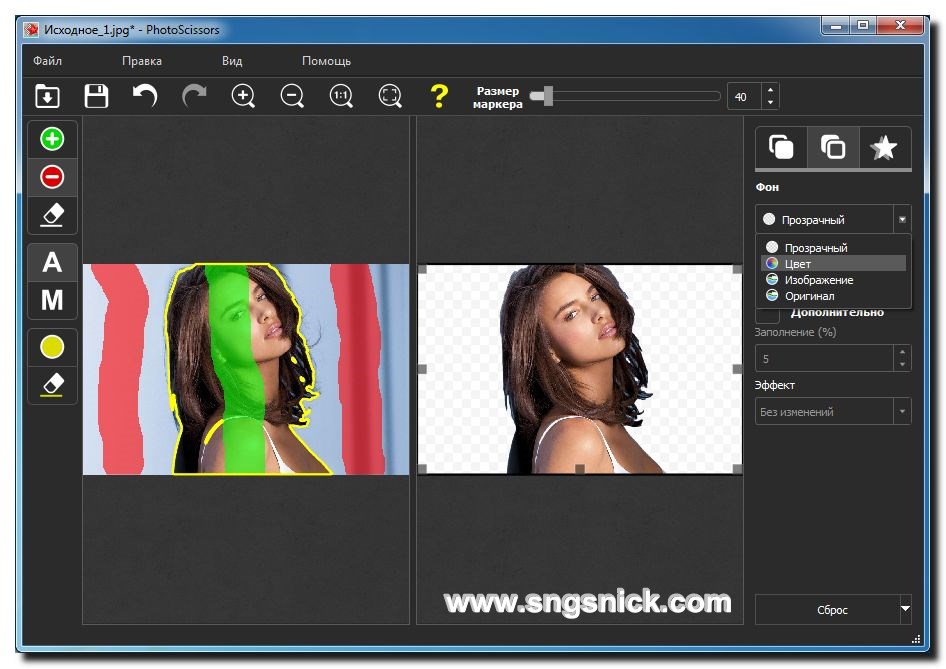
Task: Click the zoom to fit magnifier icon
Action: [x=390, y=96]
